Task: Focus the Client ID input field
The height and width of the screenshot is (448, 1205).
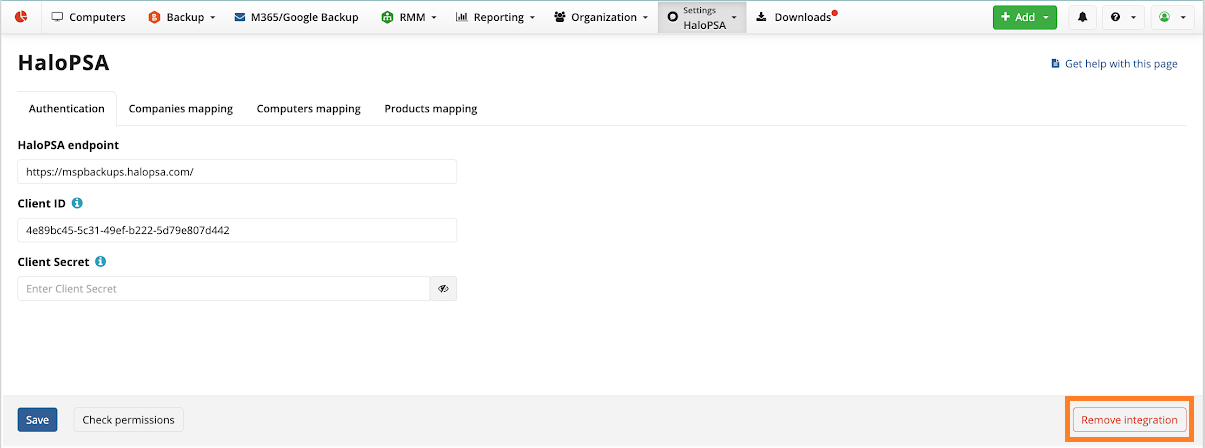Action: (x=237, y=230)
